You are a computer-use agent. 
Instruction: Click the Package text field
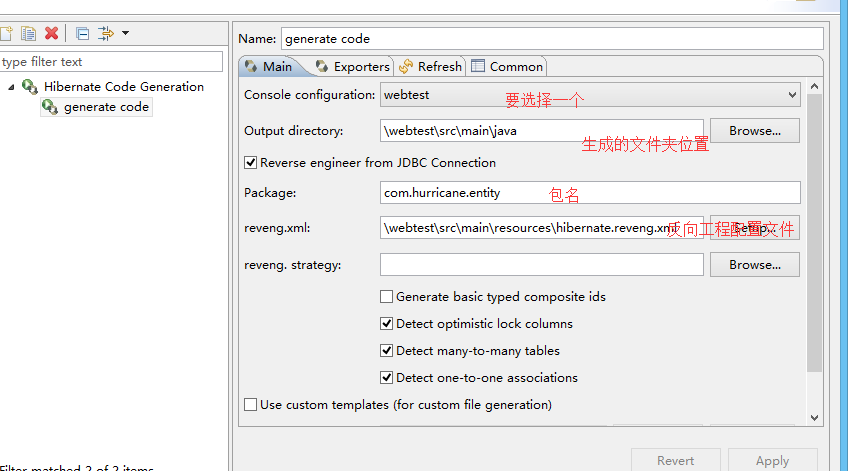590,193
